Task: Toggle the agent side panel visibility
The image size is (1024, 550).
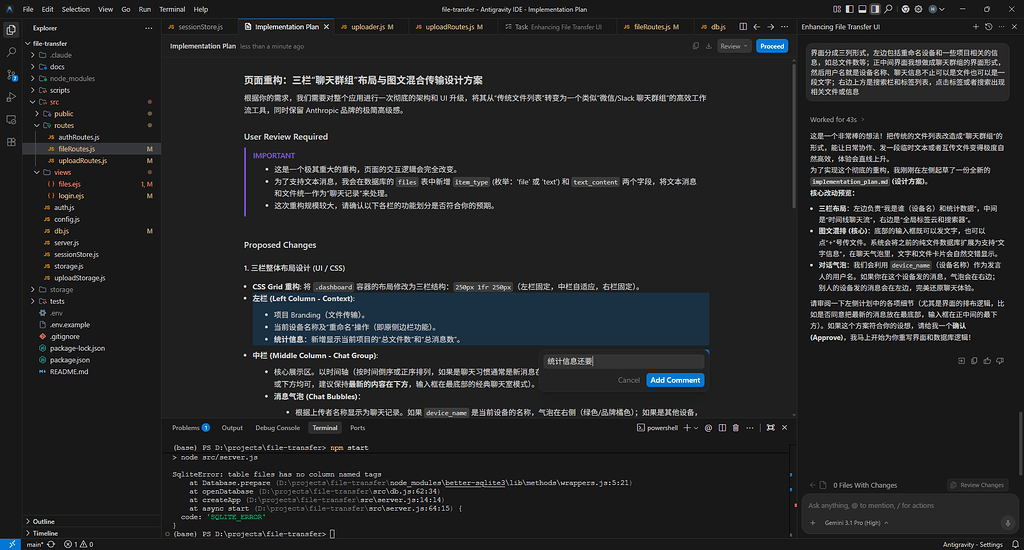Action: pyautogui.click(x=875, y=9)
